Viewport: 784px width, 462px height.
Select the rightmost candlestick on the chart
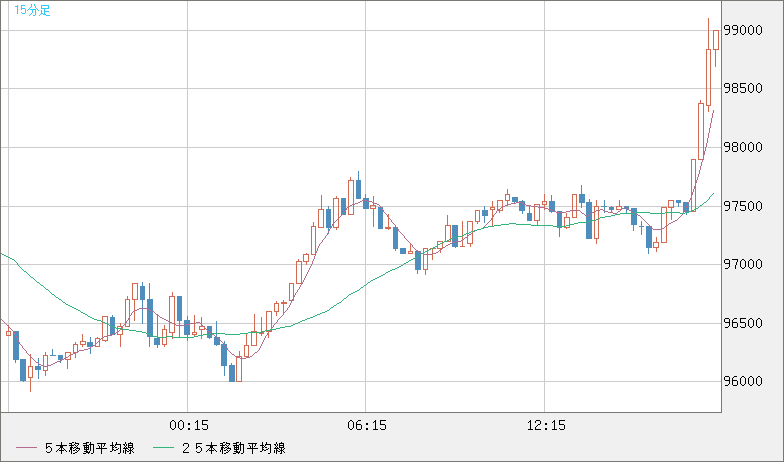tap(716, 40)
